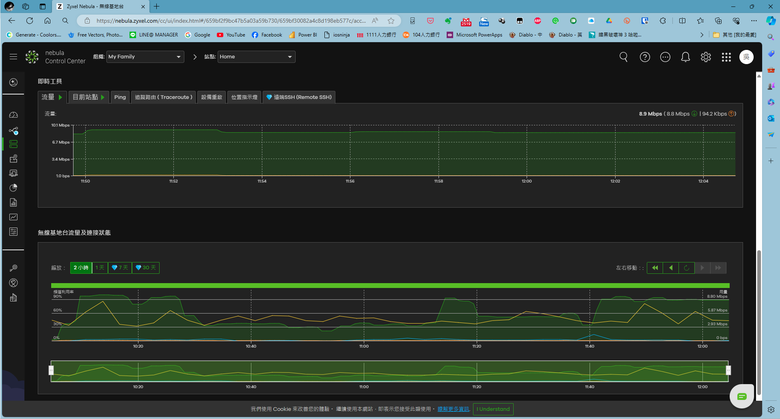Open the Remote SSH tab
Screen dimensions: 780x419
tap(299, 97)
